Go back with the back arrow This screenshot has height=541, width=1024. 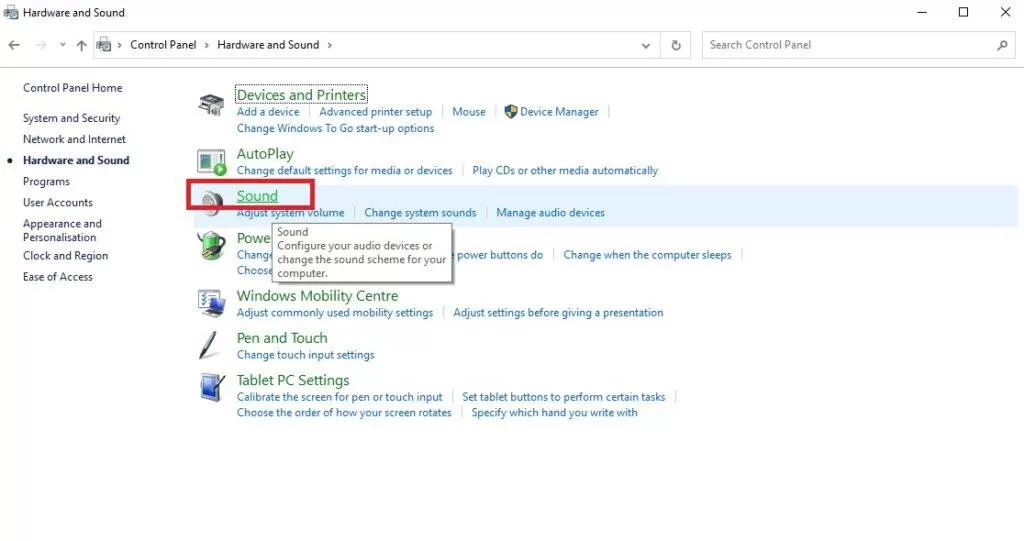14,45
